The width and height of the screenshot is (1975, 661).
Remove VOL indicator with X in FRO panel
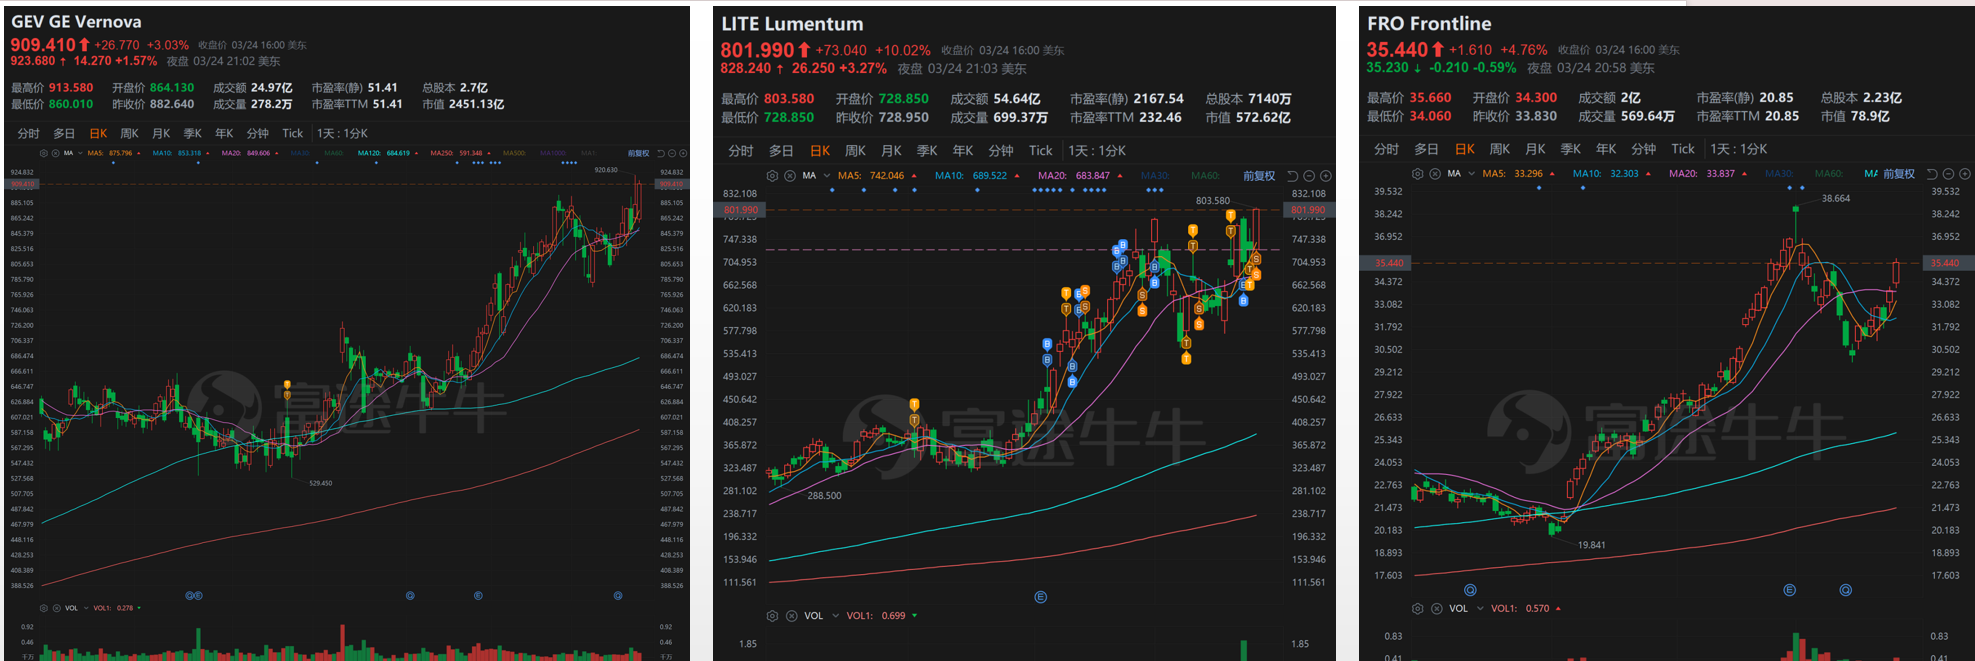(1435, 608)
